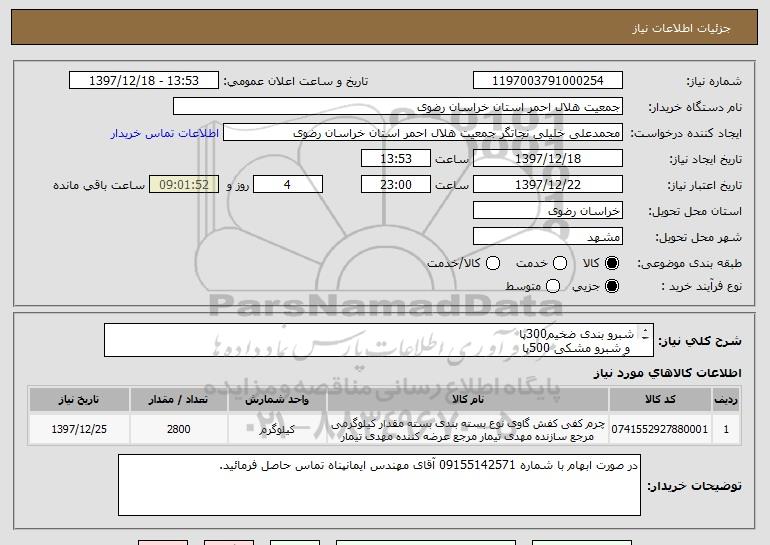Image resolution: width=770 pixels, height=545 pixels.
Task: Click the ردیف column header
Action: pyautogui.click(x=726, y=400)
